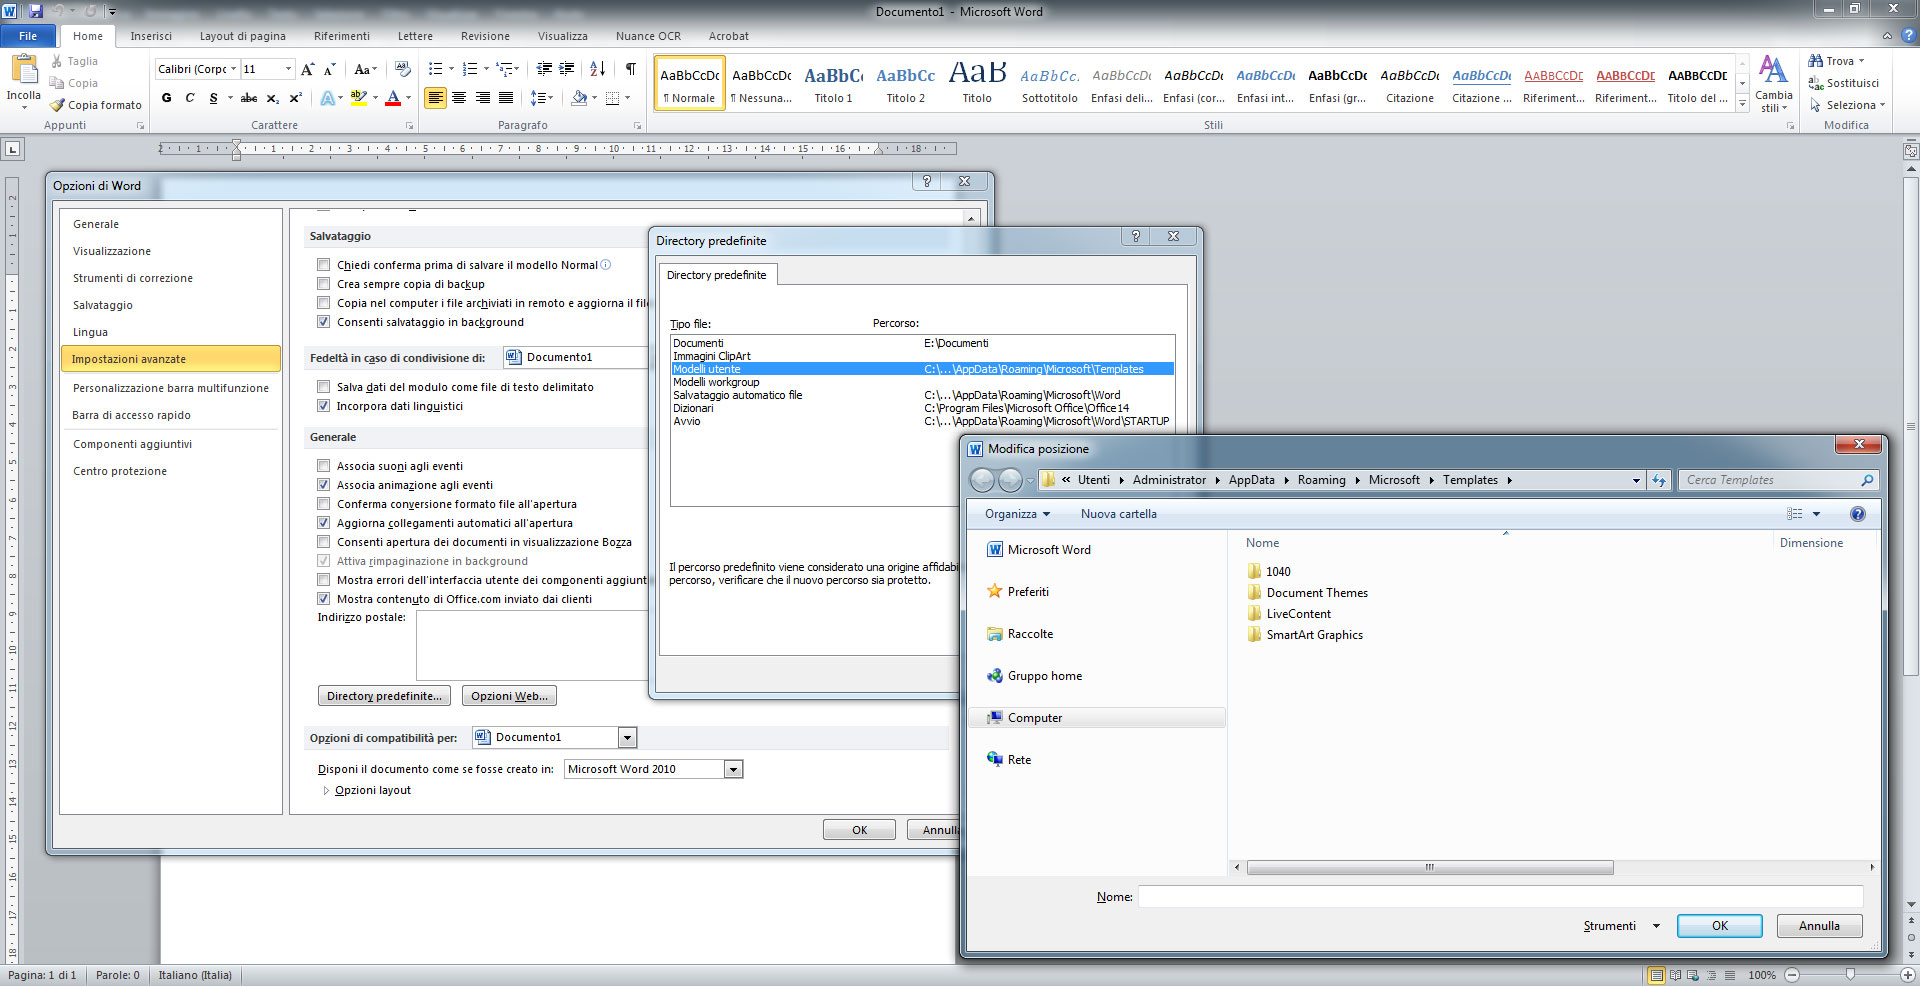Toggle Incorpora dati linguistici checkbox
1920x986 pixels.
[x=323, y=406]
